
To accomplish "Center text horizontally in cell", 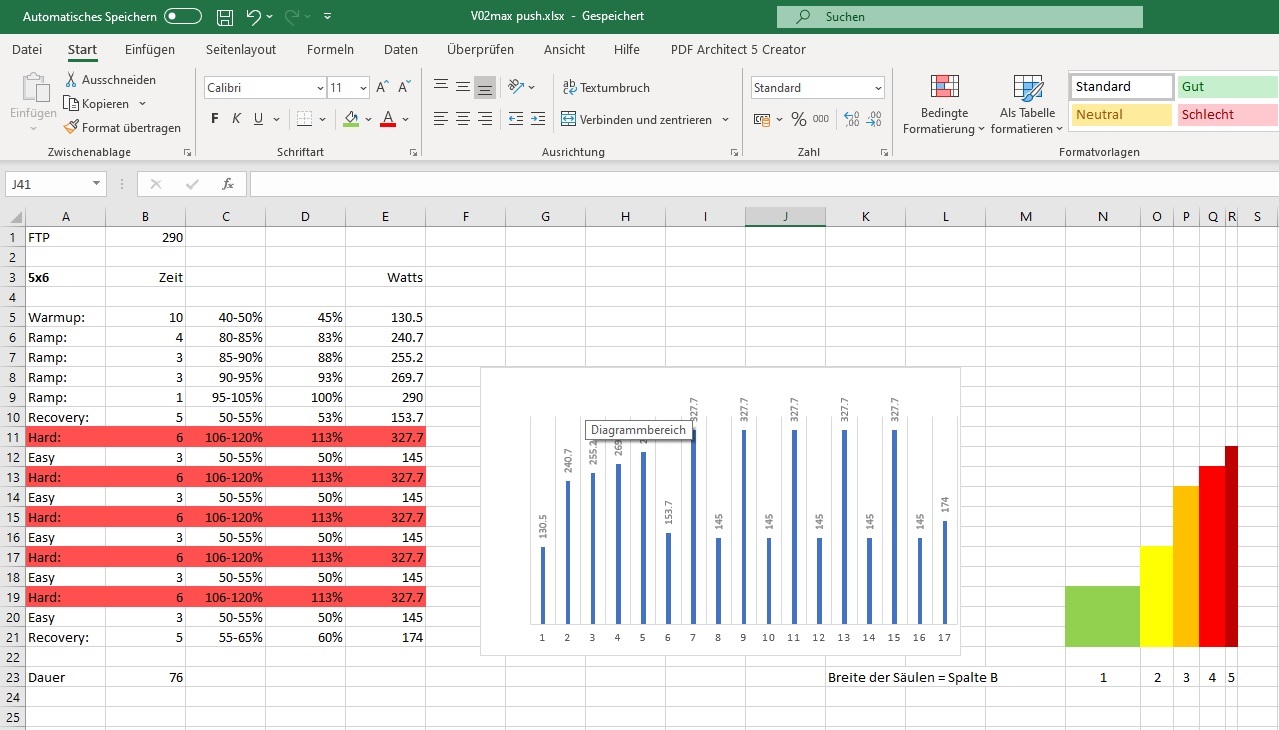I will 463,119.
